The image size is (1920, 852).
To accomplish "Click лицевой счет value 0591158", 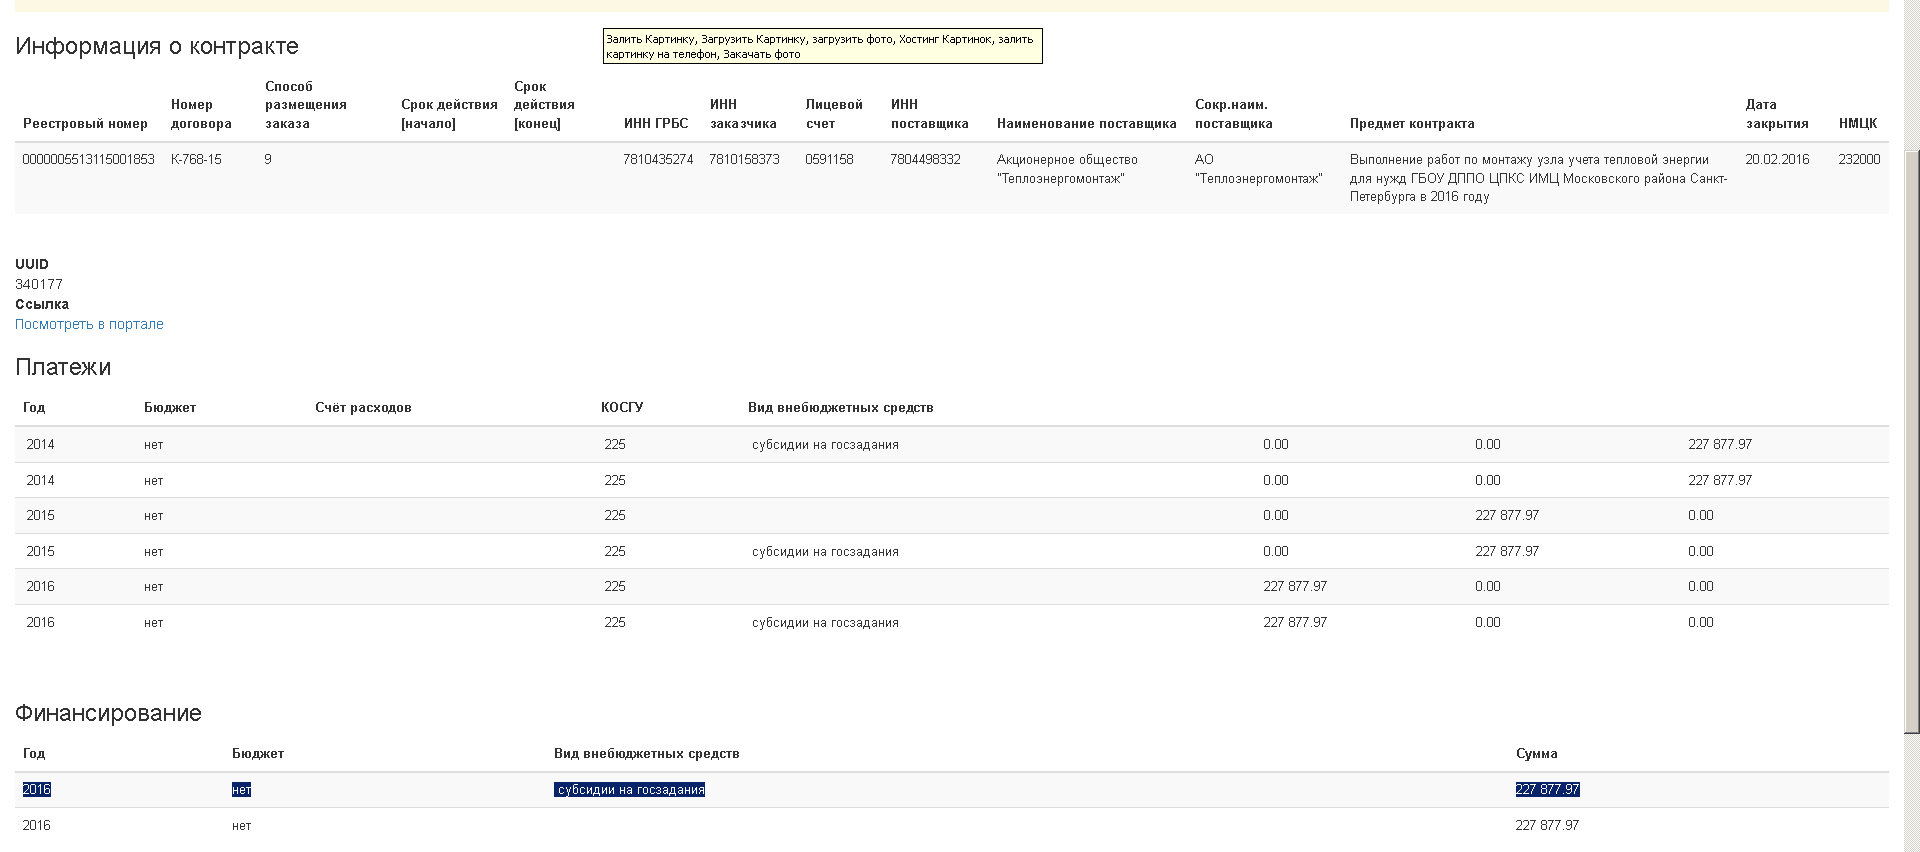I will [829, 159].
